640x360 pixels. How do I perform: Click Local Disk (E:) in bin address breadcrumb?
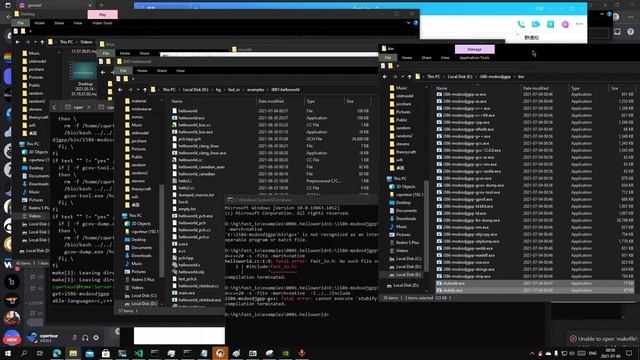[460, 77]
